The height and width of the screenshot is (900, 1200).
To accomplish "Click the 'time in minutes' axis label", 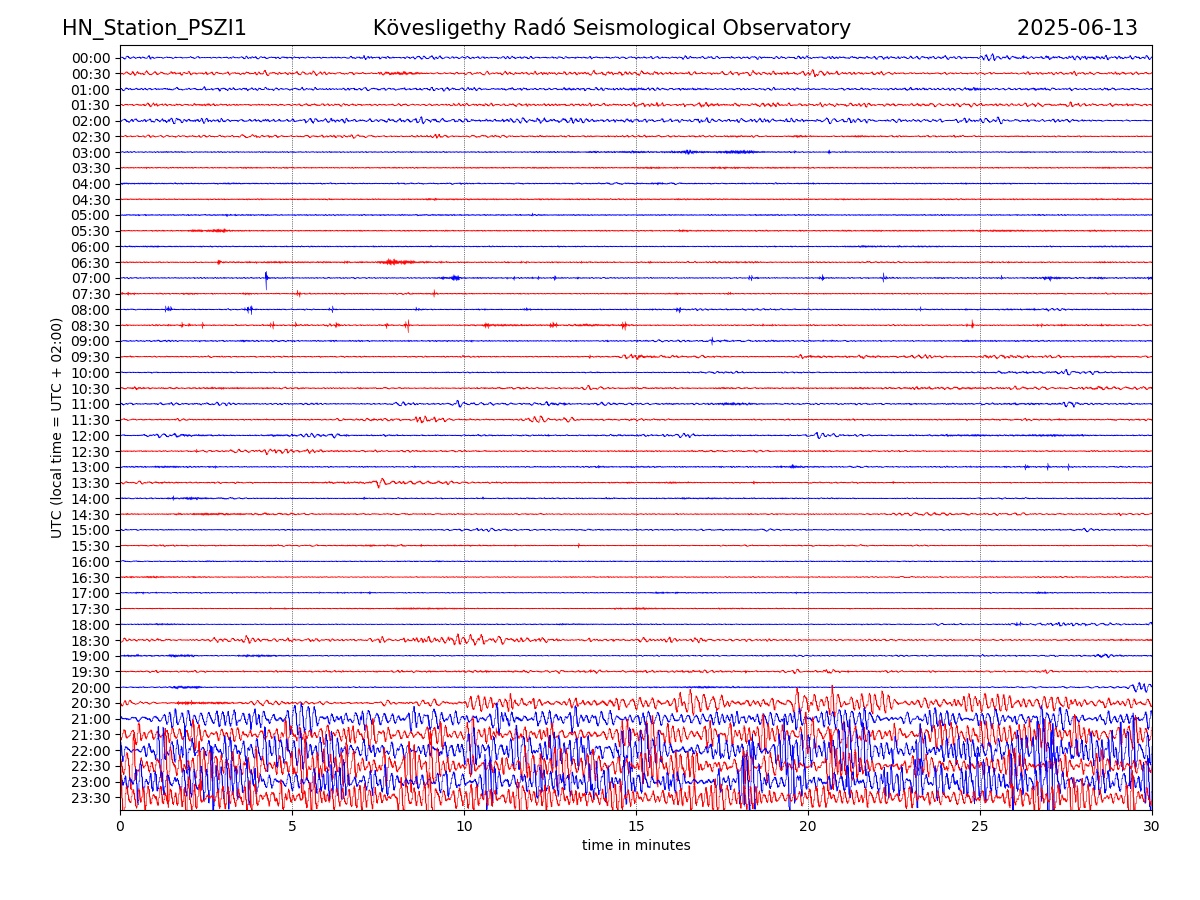I will click(x=636, y=846).
